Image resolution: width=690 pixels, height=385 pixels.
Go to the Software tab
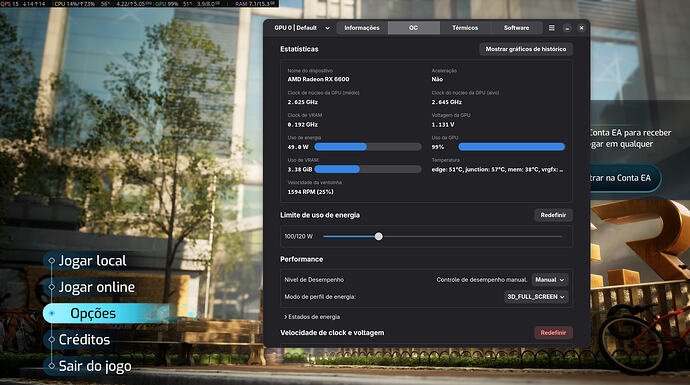(x=516, y=28)
